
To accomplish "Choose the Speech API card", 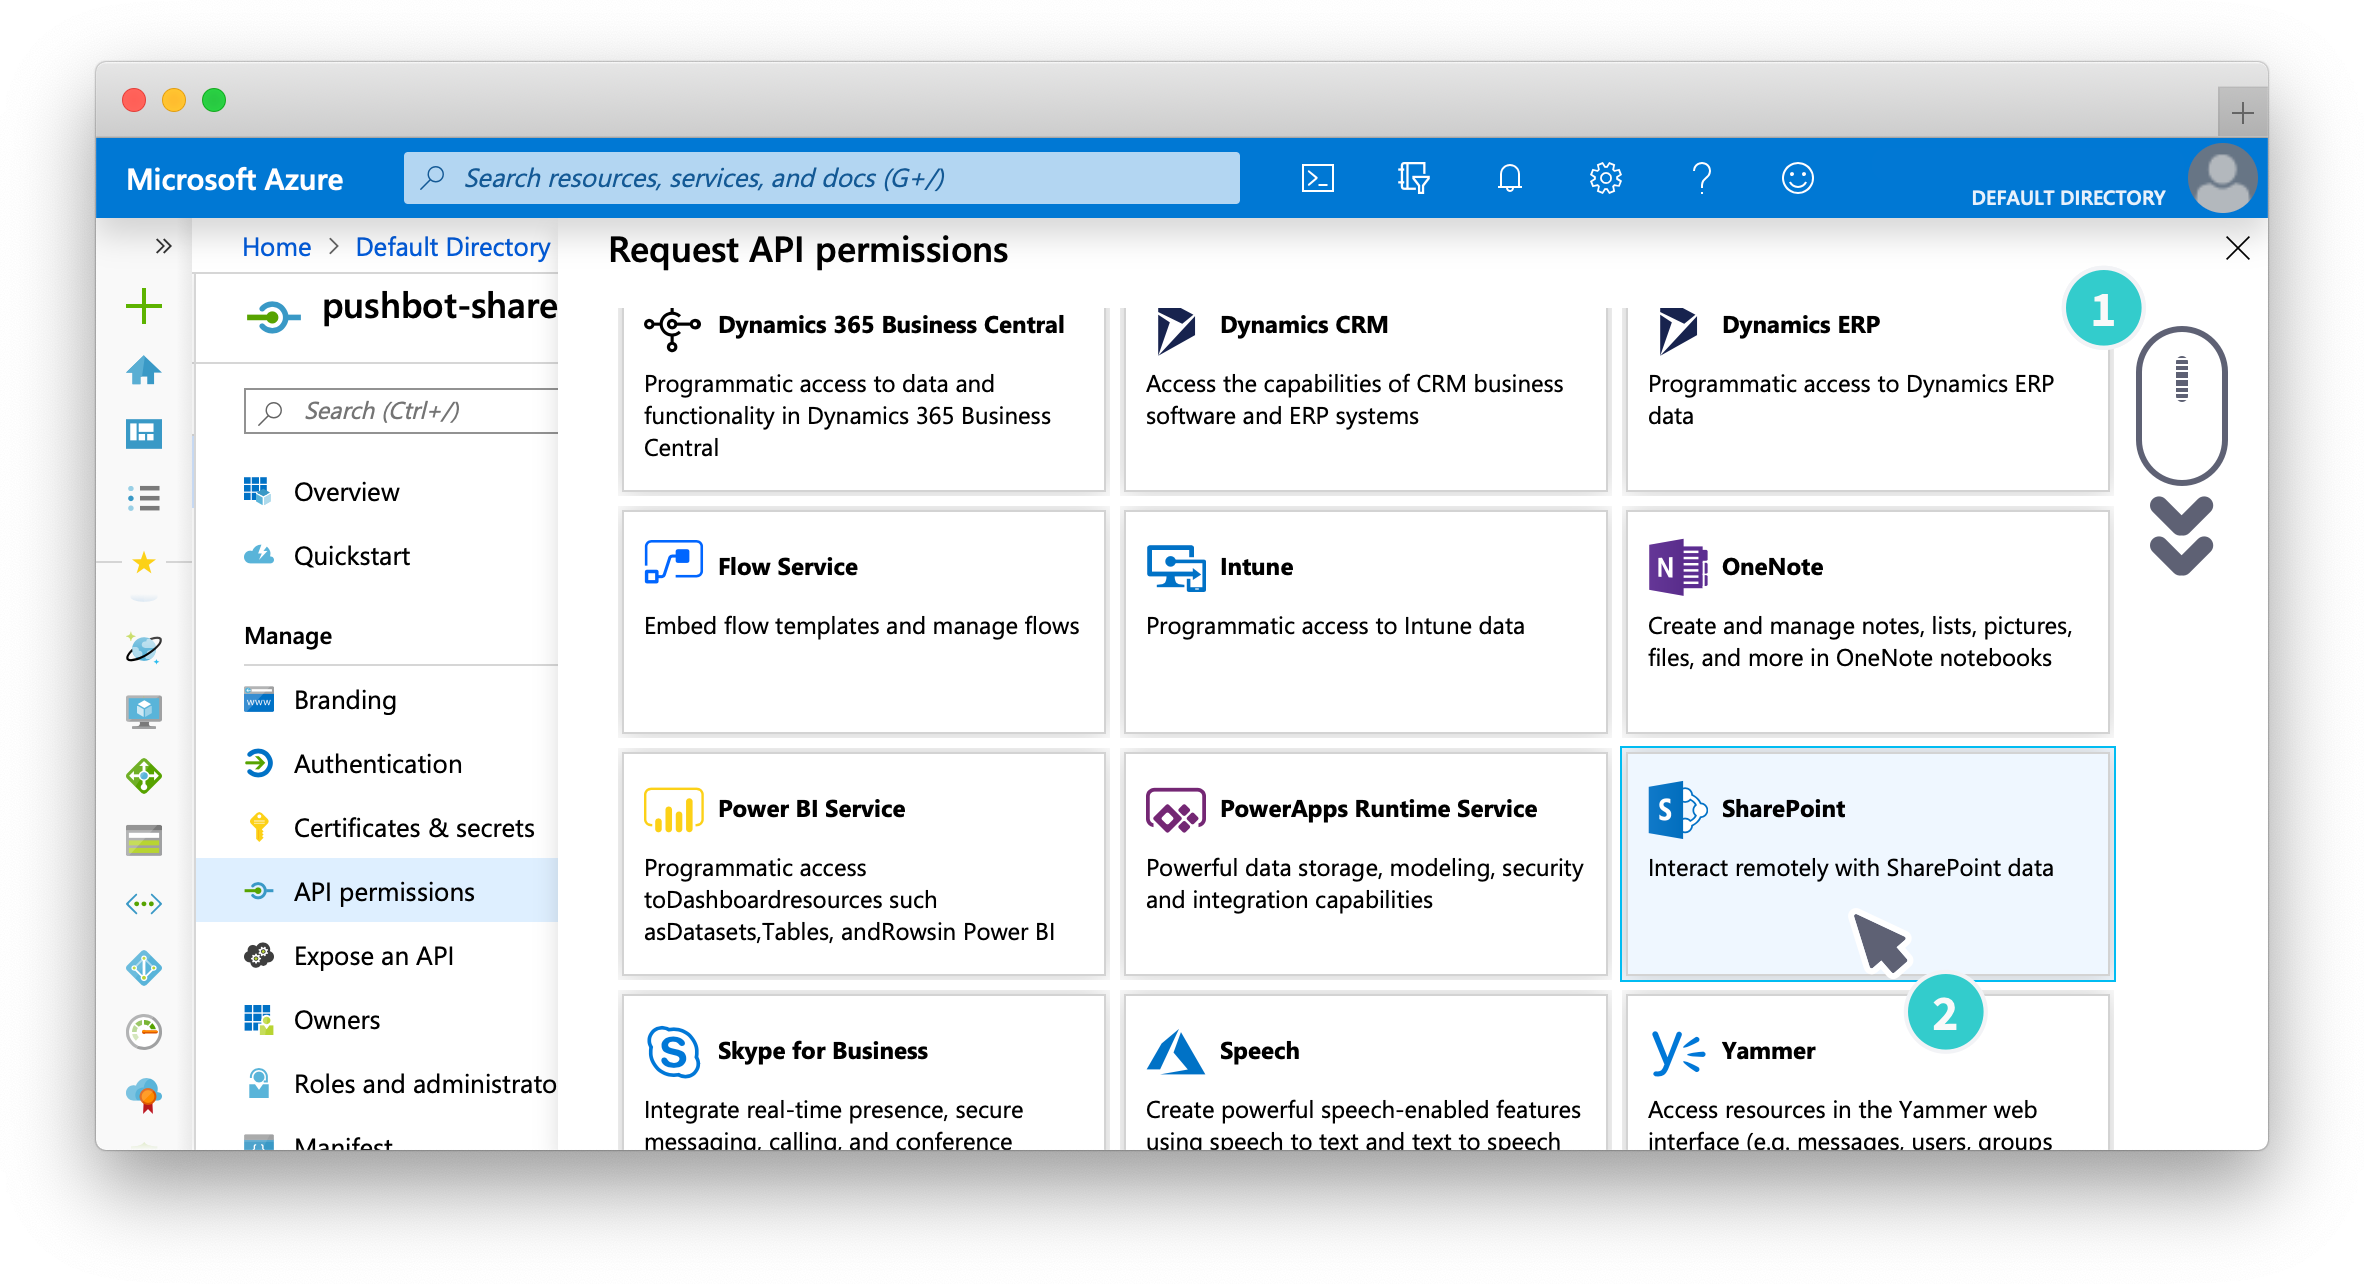I will tap(1366, 1072).
